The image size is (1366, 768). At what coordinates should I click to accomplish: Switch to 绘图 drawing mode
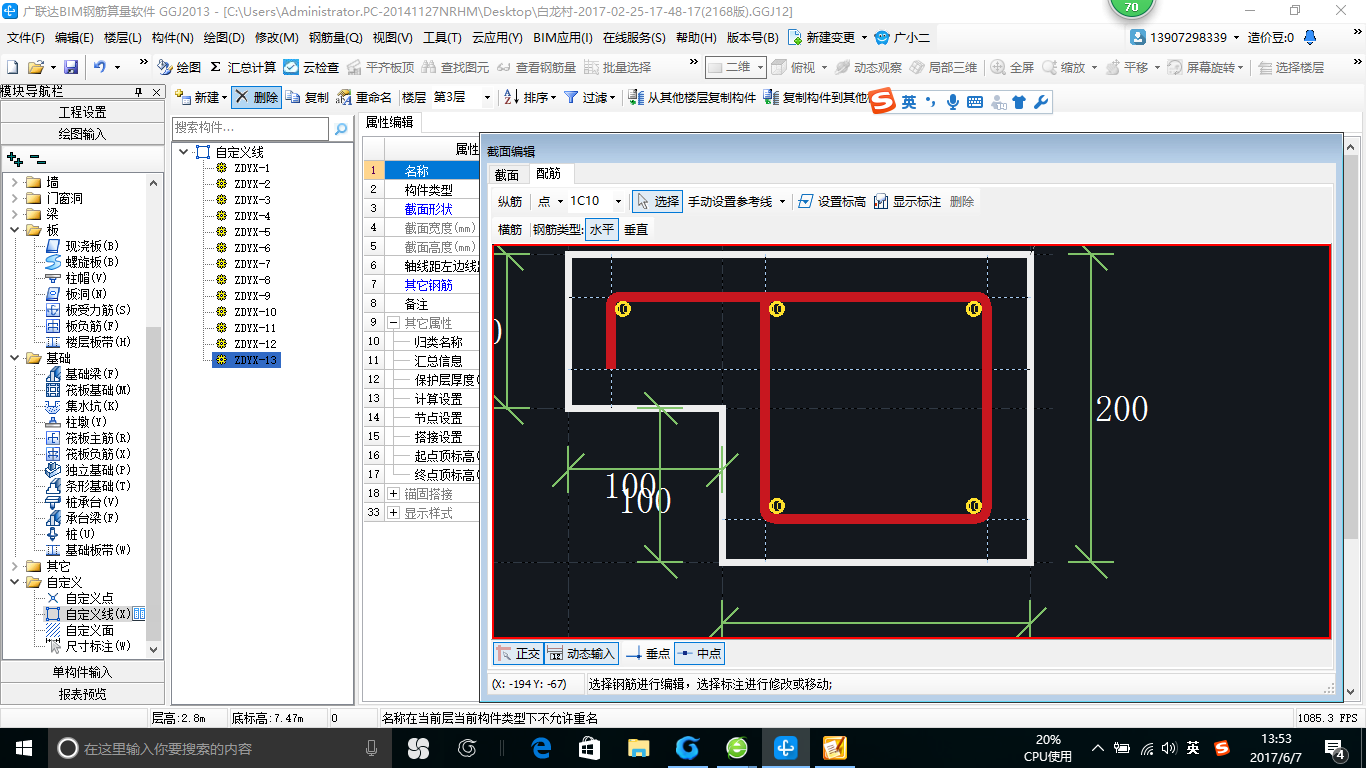tap(179, 67)
